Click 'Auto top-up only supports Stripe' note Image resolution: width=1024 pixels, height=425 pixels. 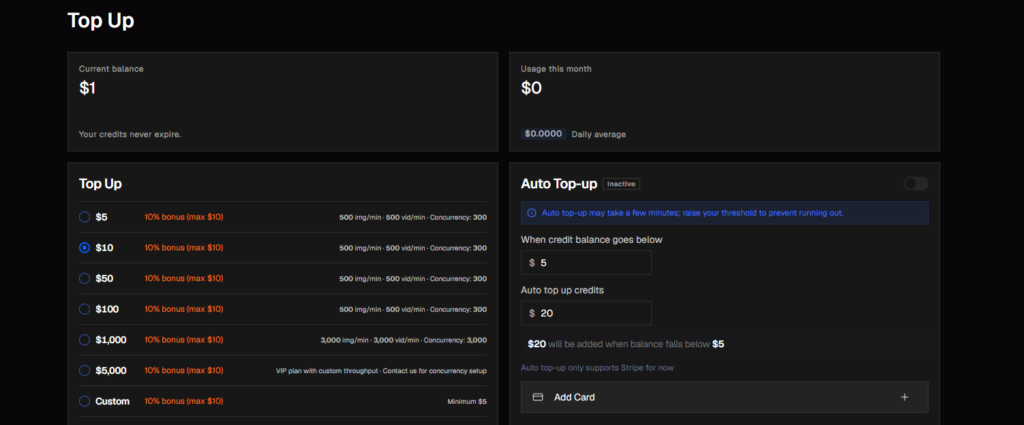(x=597, y=368)
